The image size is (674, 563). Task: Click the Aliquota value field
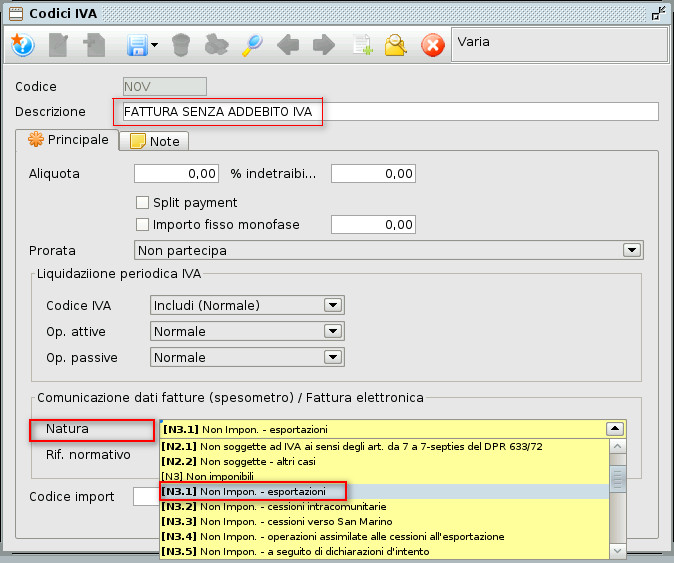pyautogui.click(x=176, y=174)
